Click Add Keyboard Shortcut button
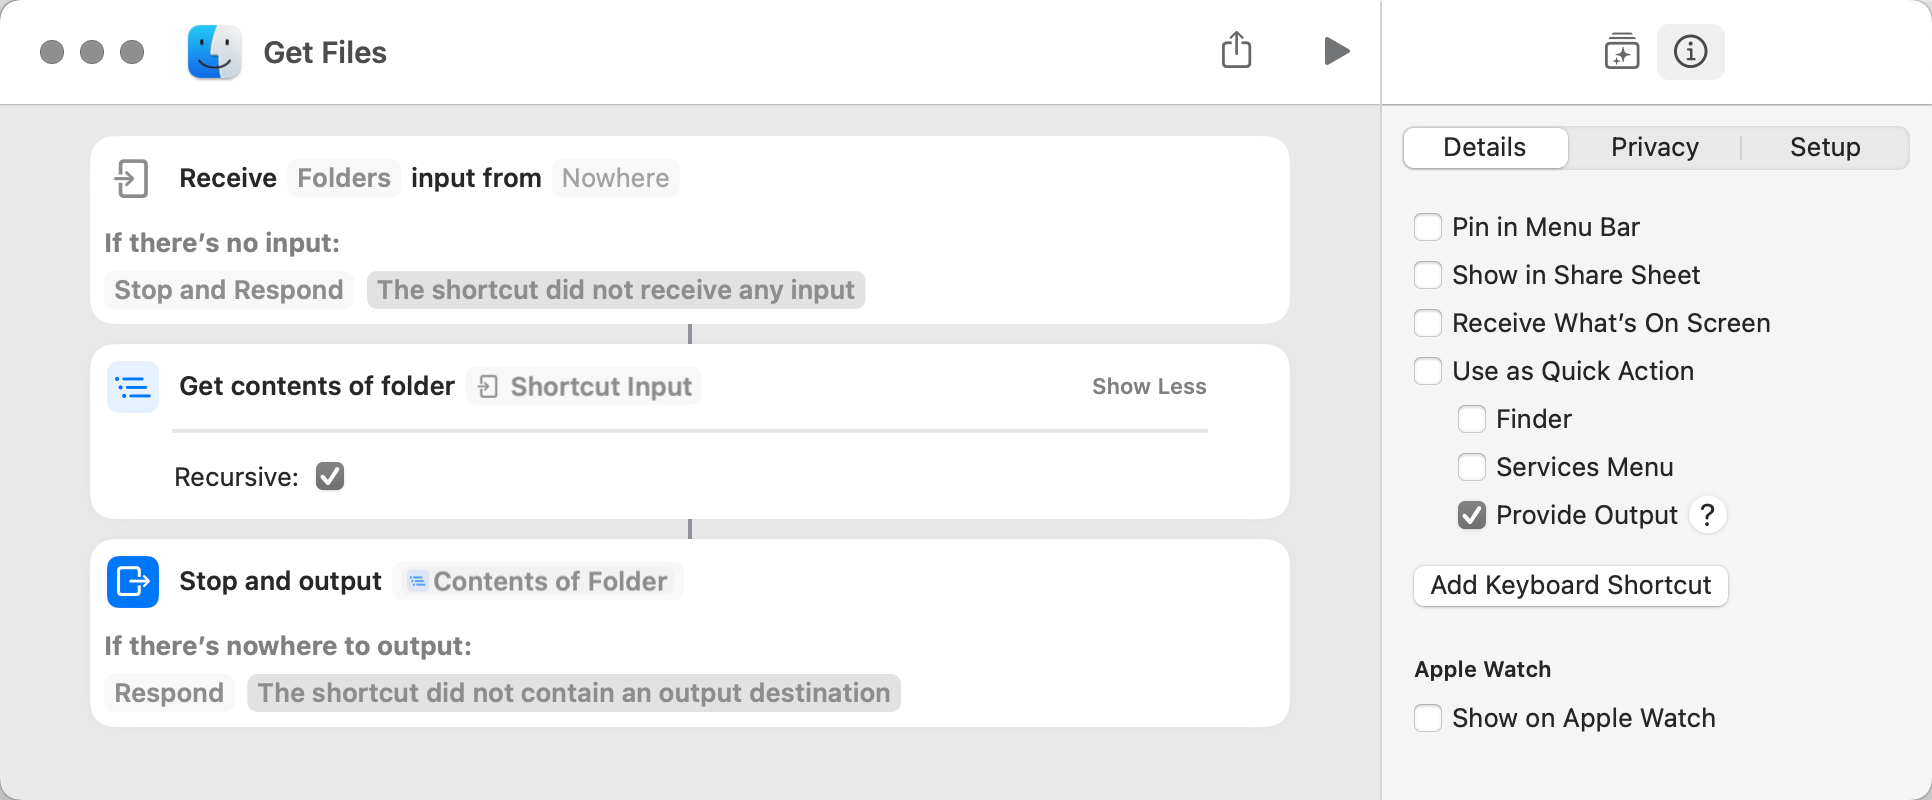The image size is (1932, 800). [x=1571, y=585]
